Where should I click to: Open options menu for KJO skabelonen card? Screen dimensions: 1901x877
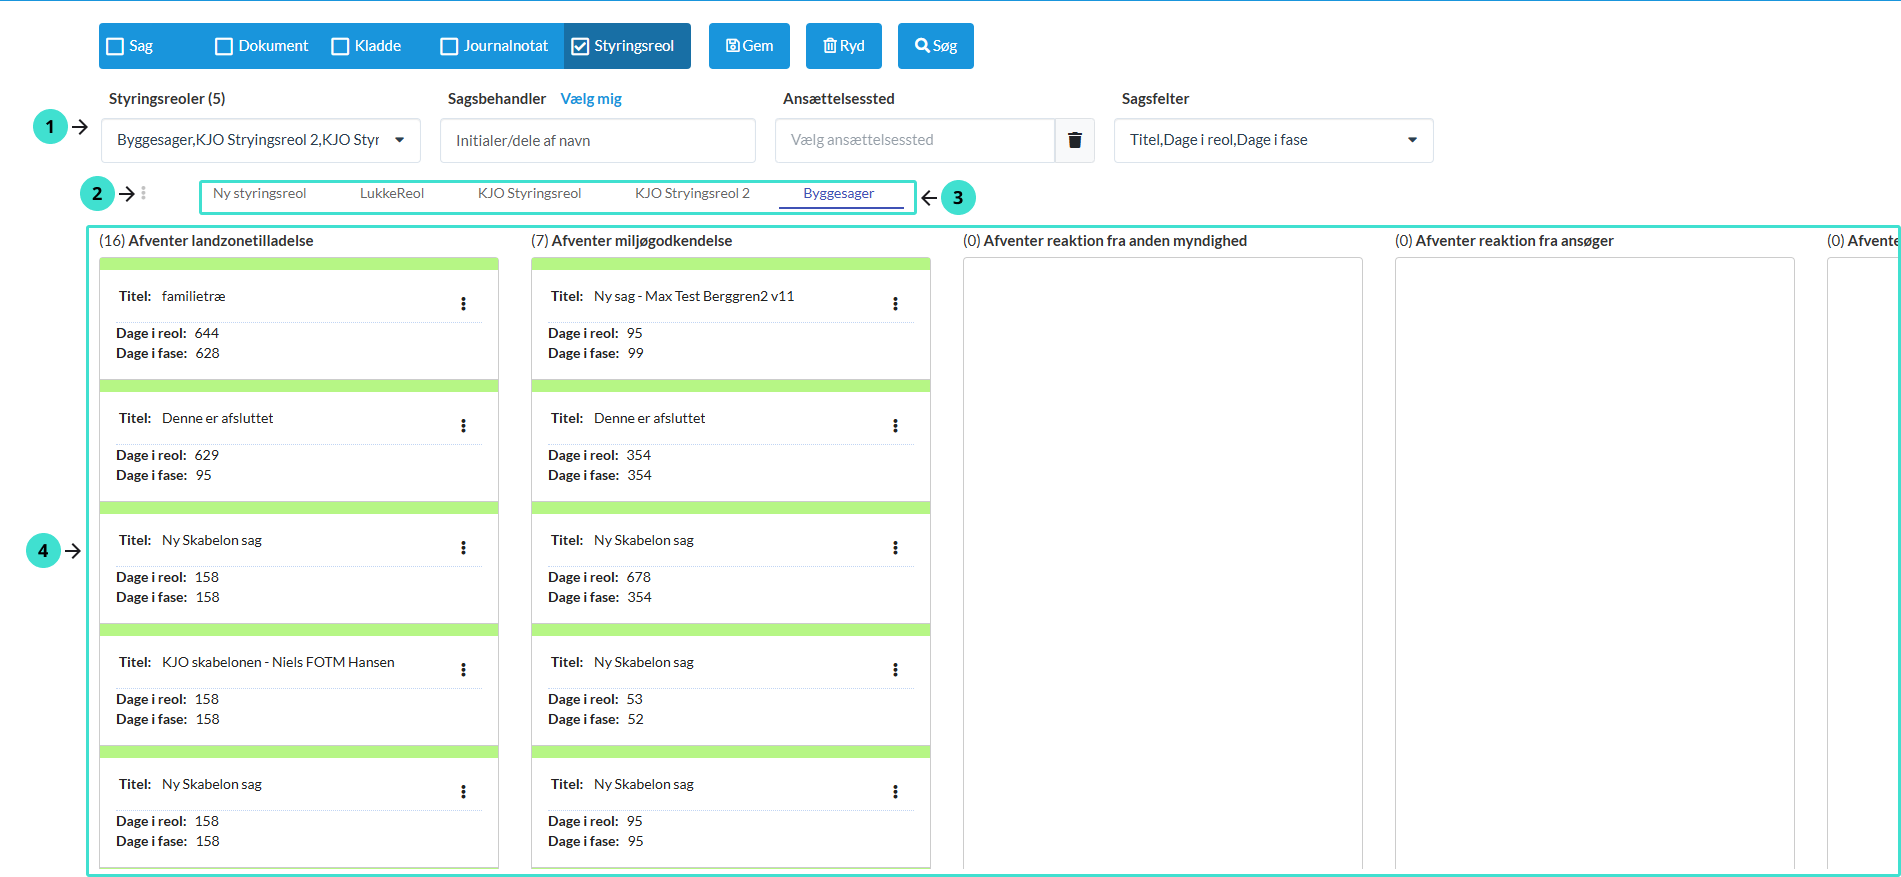463,670
